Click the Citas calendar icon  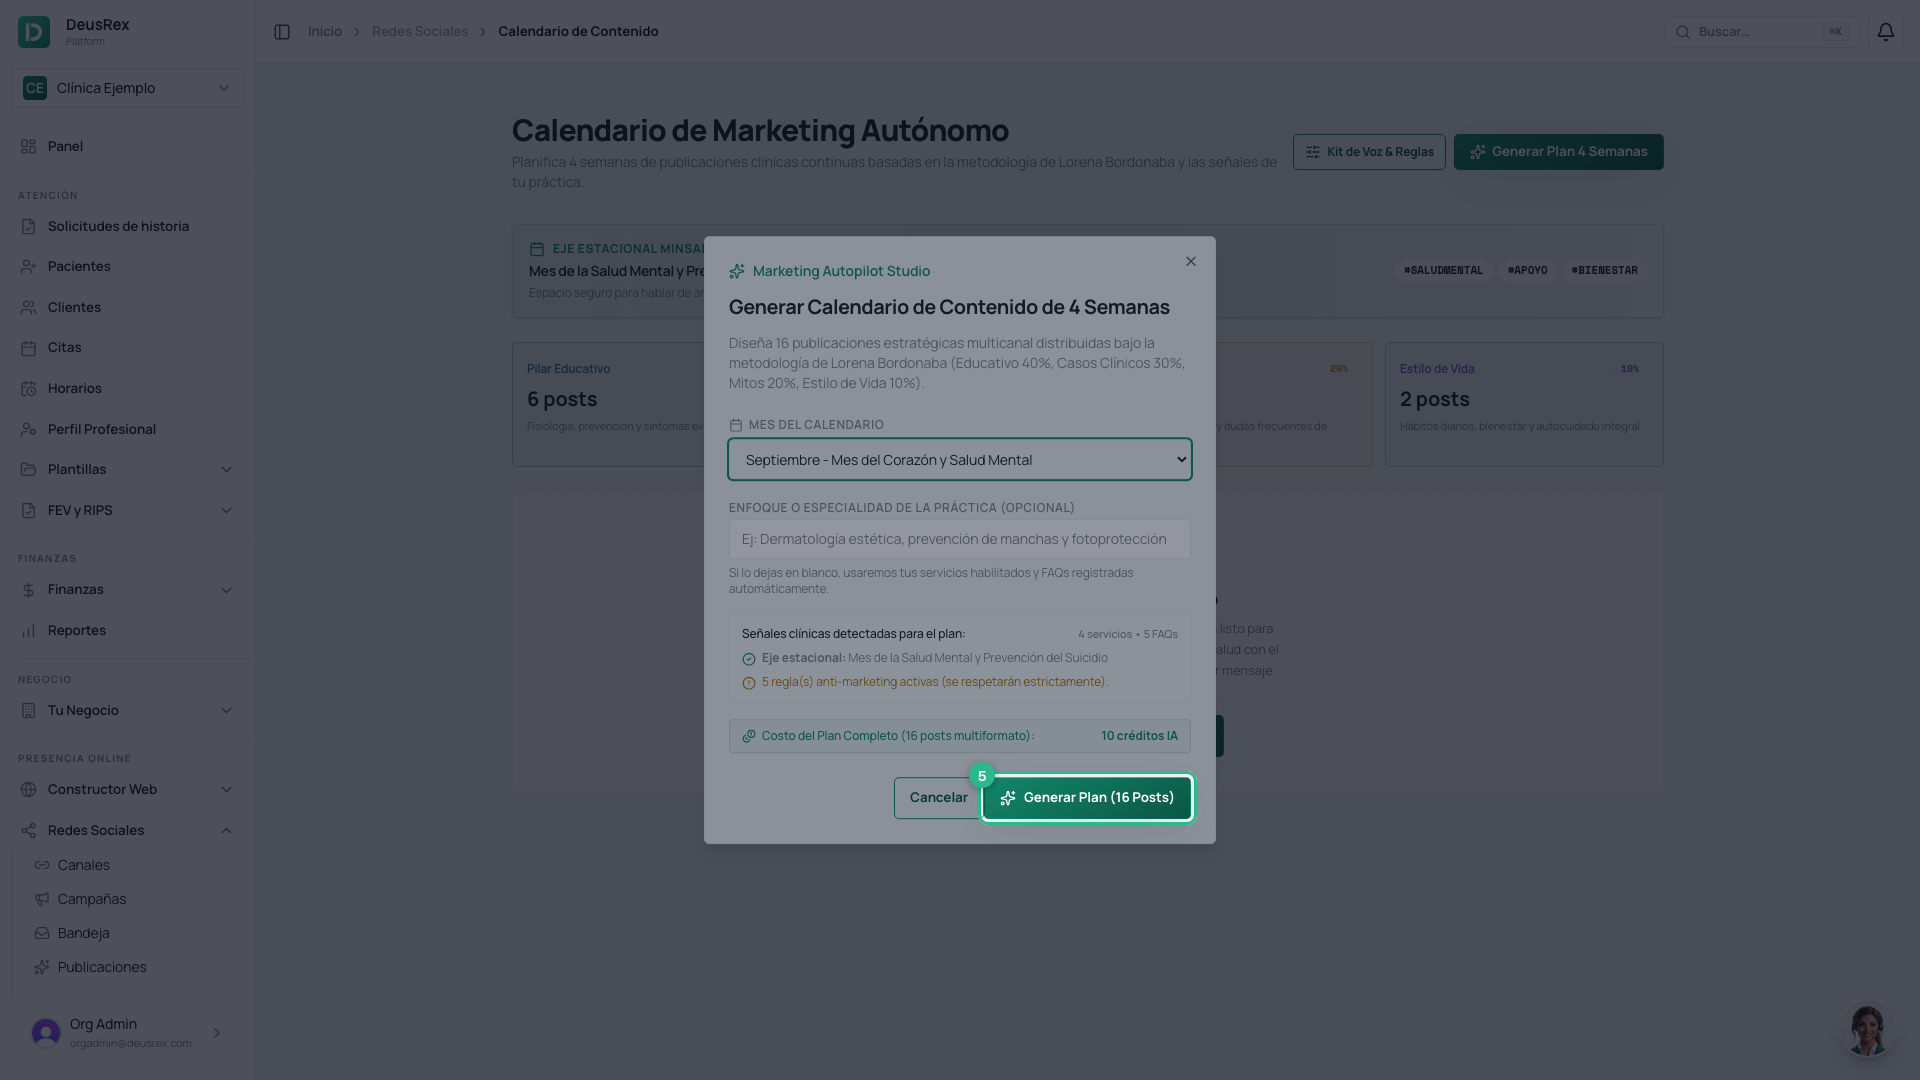(28, 348)
